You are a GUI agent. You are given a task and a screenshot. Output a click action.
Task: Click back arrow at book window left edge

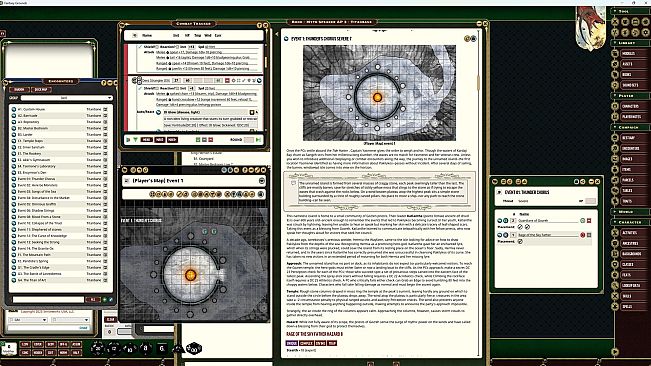click(277, 34)
